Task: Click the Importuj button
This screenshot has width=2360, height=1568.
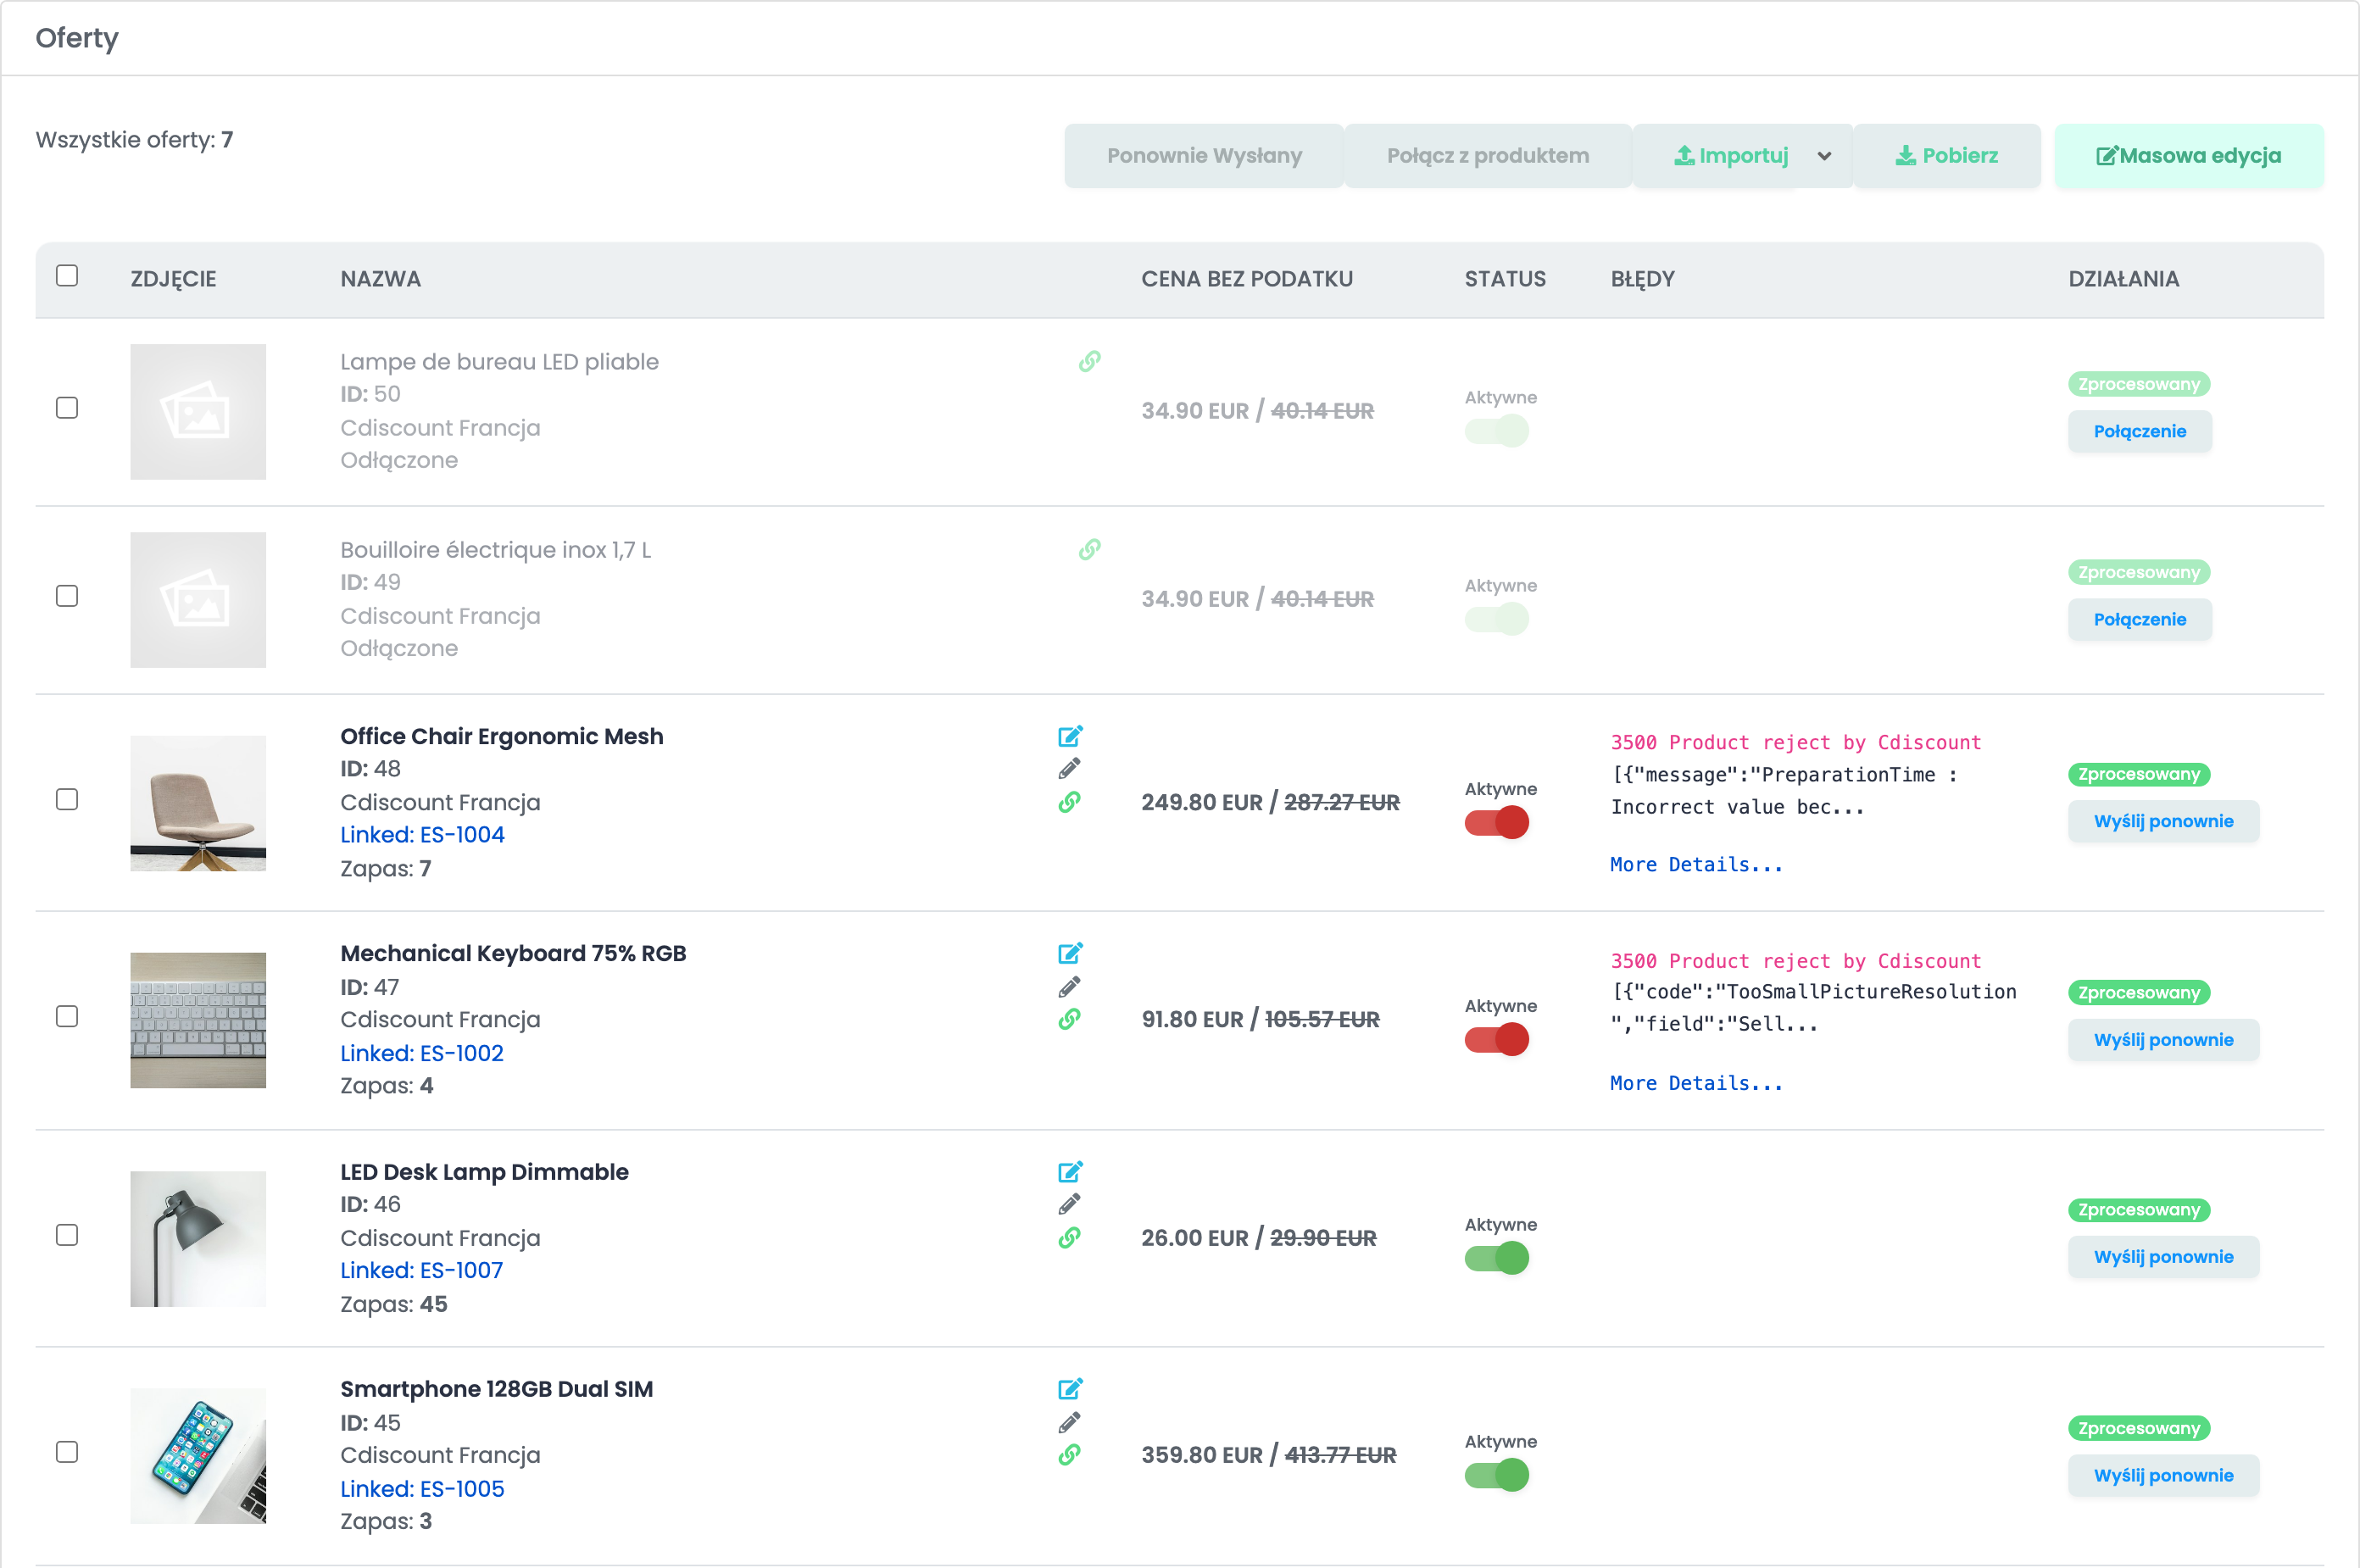Action: click(x=1731, y=156)
